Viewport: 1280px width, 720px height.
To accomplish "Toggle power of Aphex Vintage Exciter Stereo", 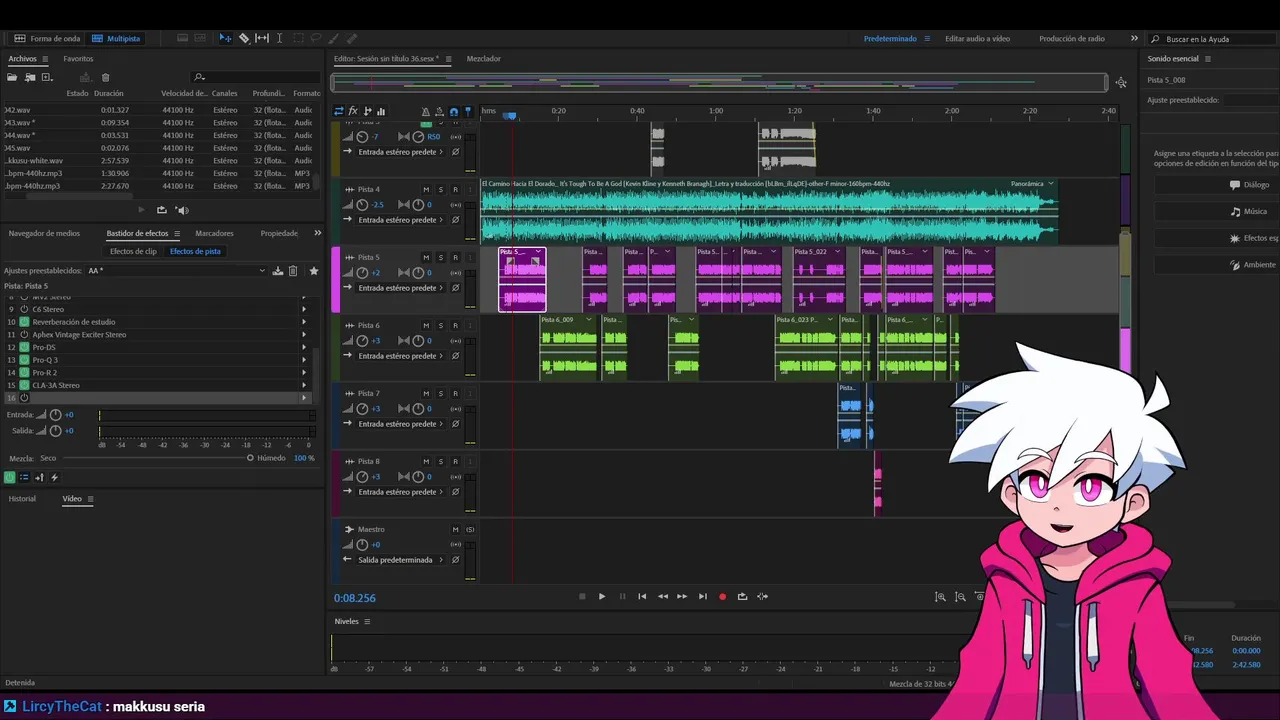I will (x=25, y=335).
